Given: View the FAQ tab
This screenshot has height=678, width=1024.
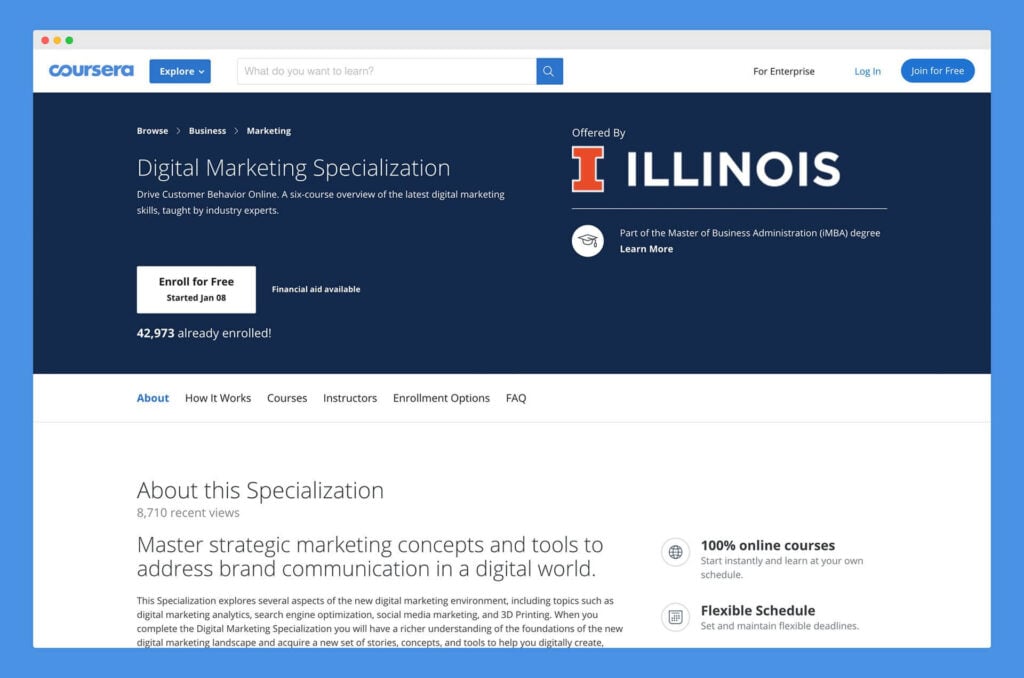Looking at the screenshot, I should click(516, 398).
